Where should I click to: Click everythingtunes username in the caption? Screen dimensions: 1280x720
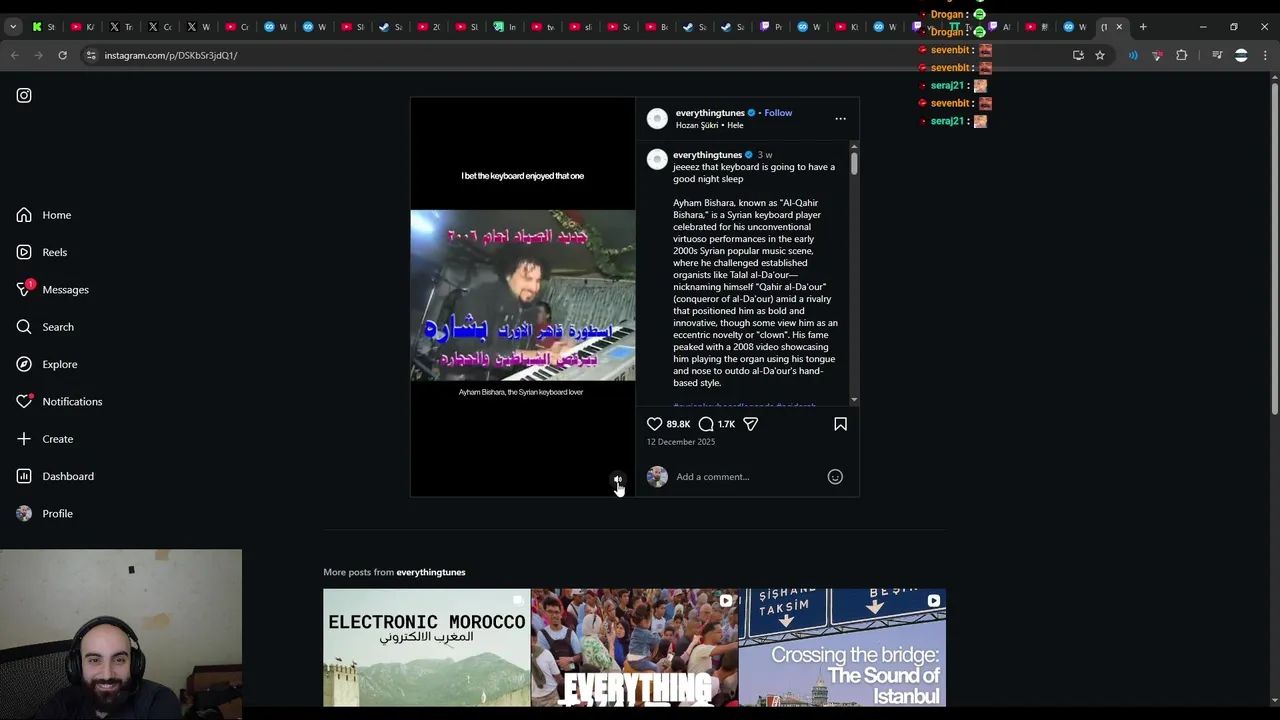[707, 155]
